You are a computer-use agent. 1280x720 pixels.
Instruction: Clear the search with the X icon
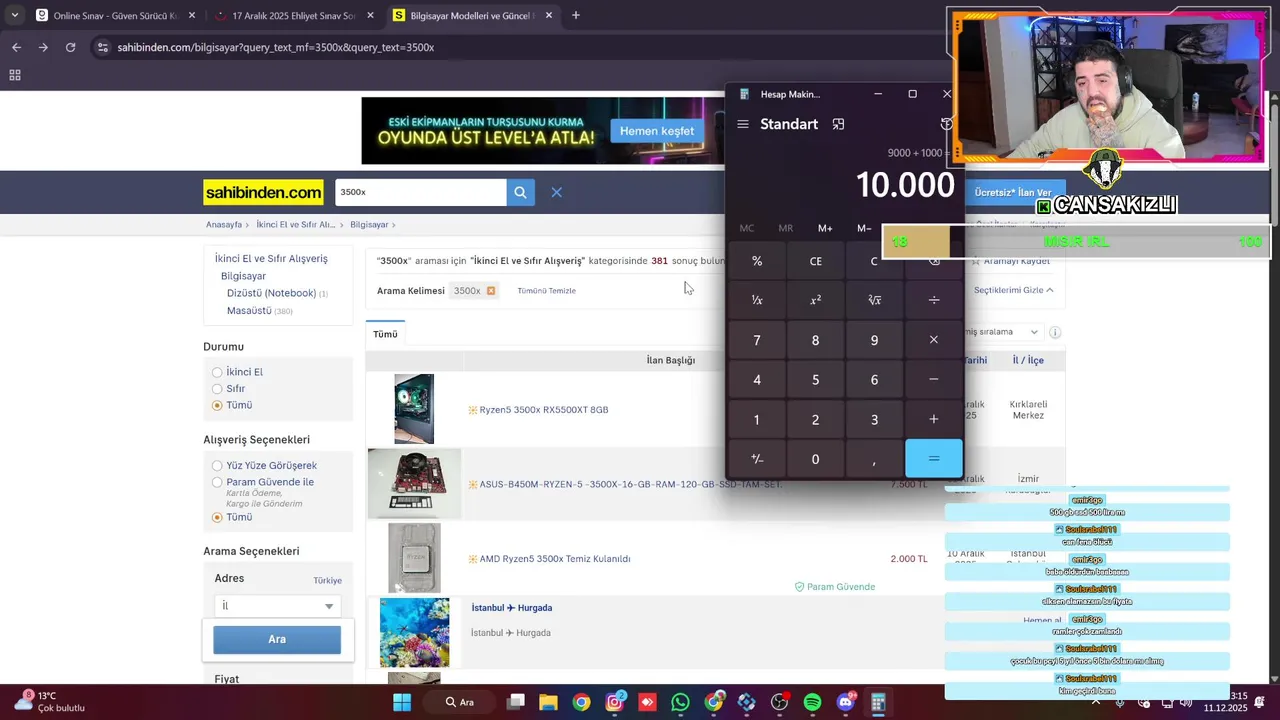coord(557,192)
